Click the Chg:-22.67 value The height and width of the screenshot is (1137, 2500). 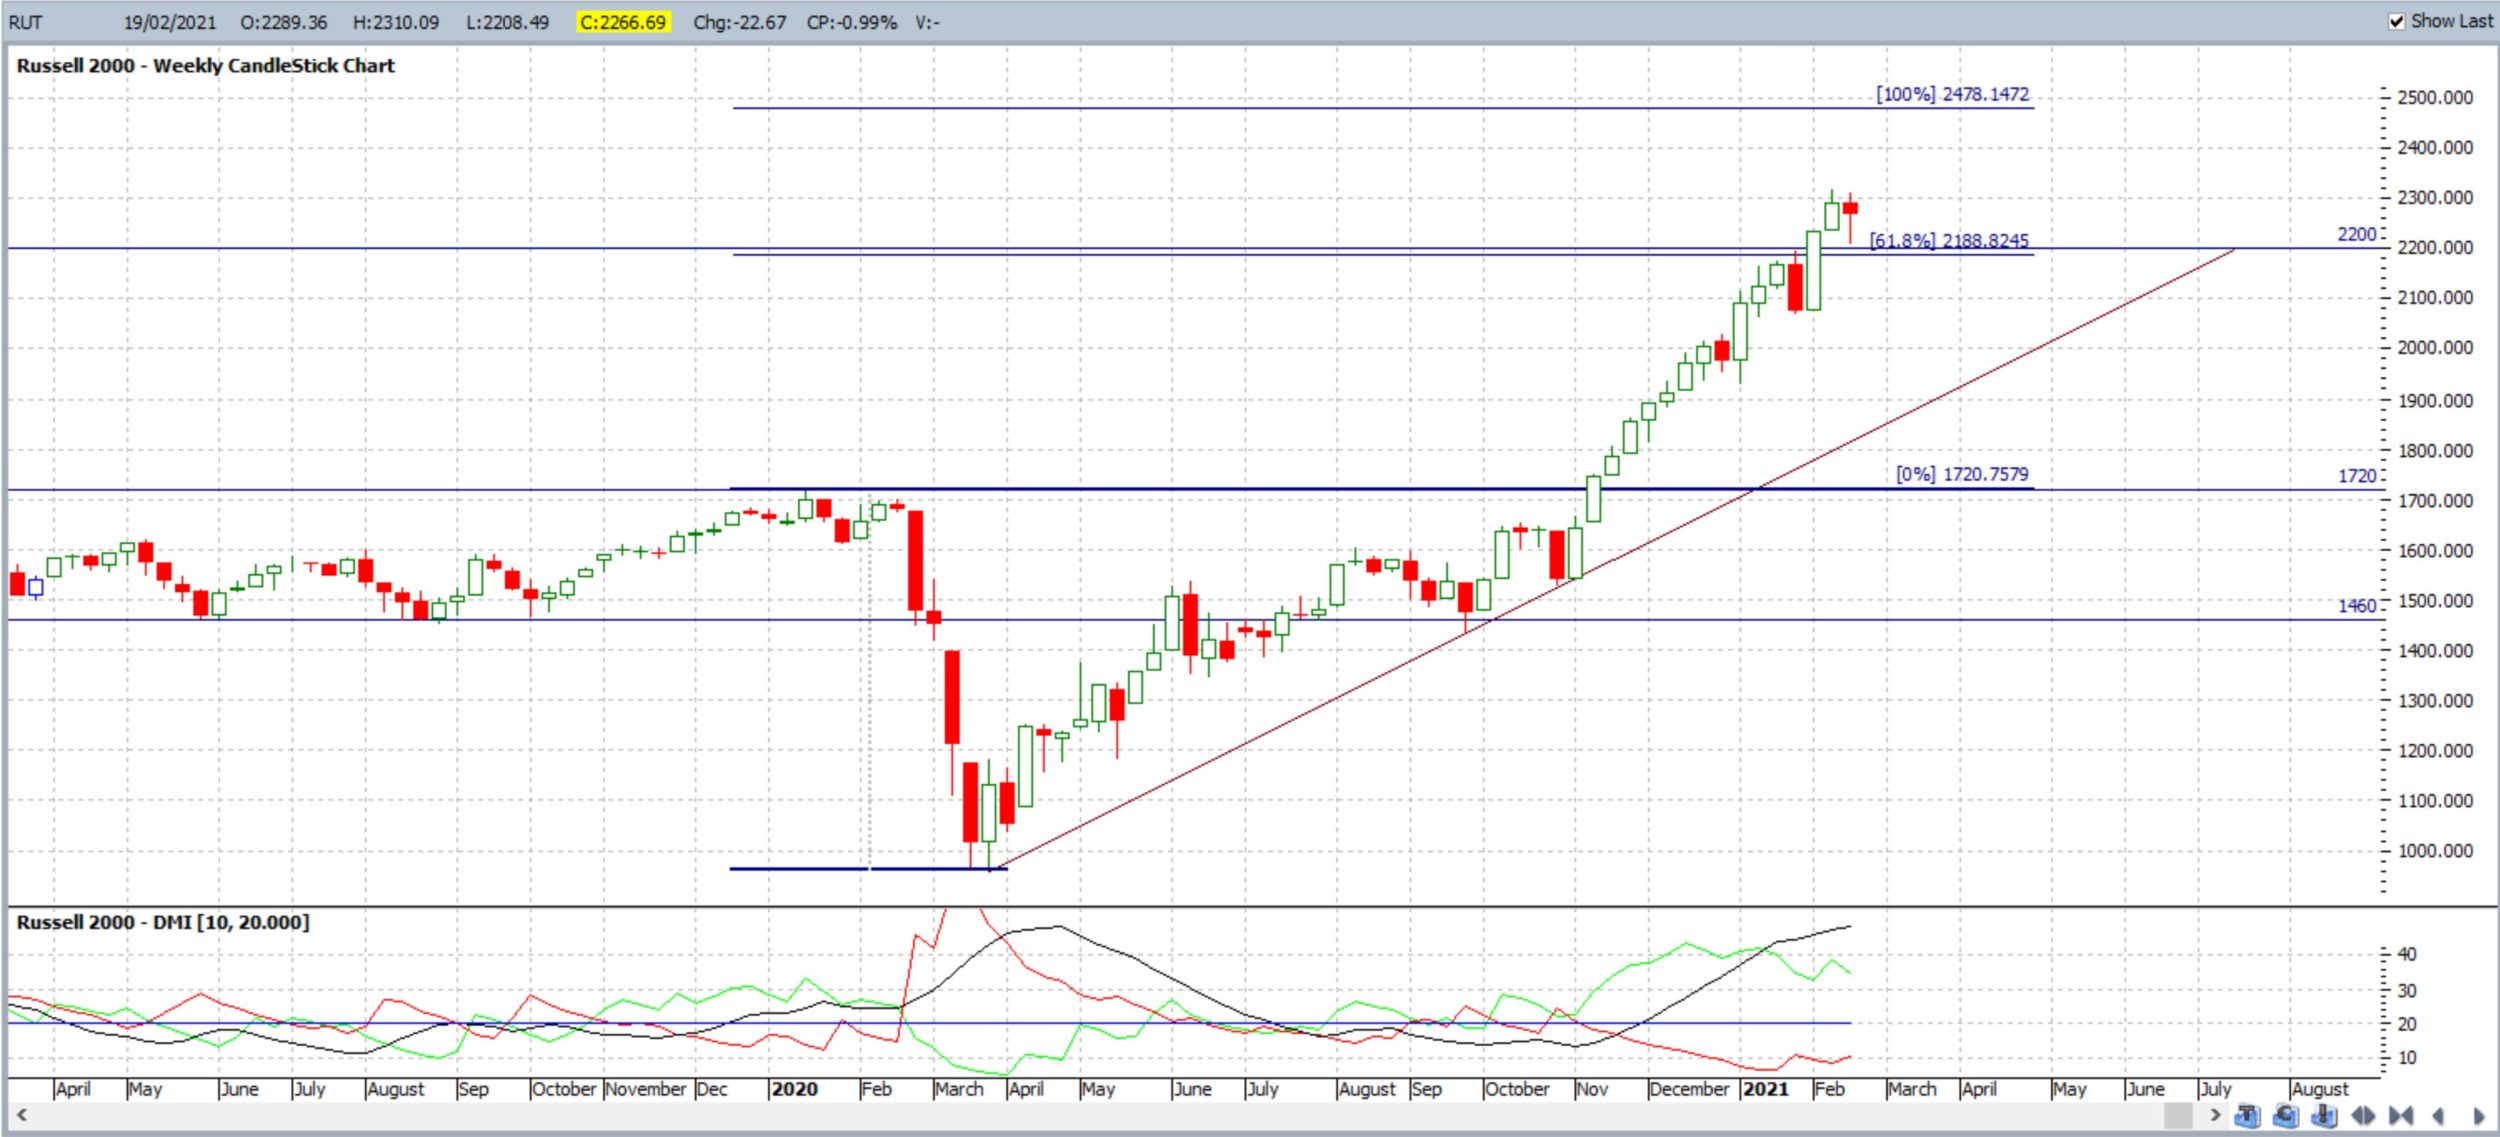[740, 22]
